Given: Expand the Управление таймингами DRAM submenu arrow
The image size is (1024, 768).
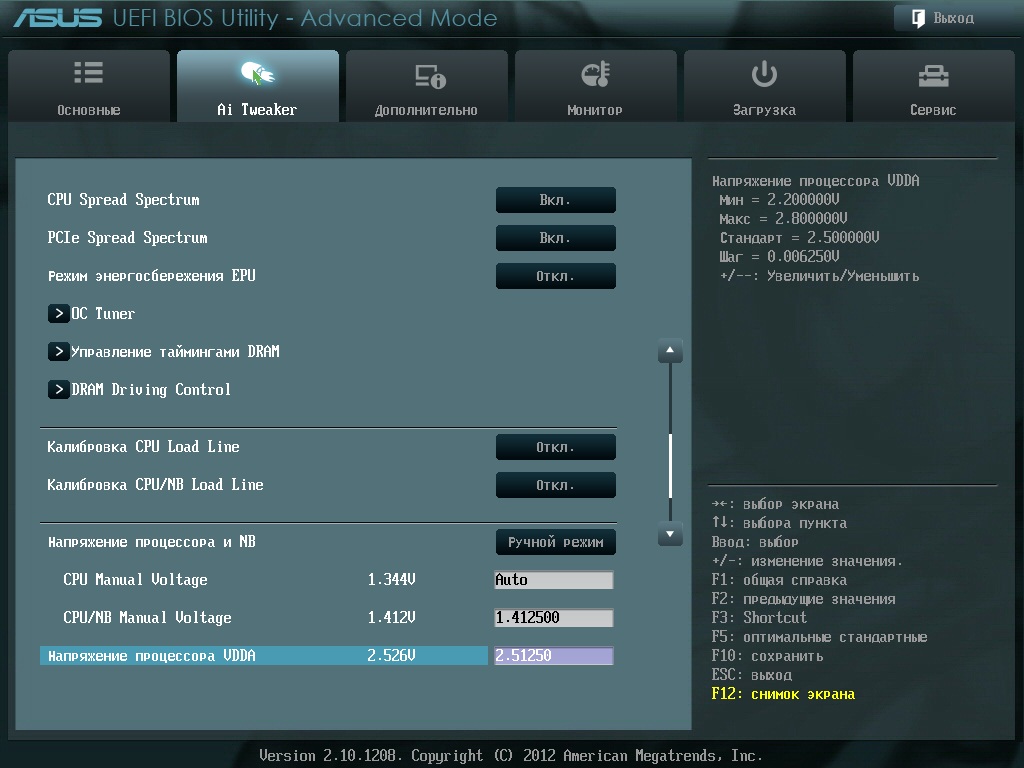Looking at the screenshot, I should click(59, 351).
